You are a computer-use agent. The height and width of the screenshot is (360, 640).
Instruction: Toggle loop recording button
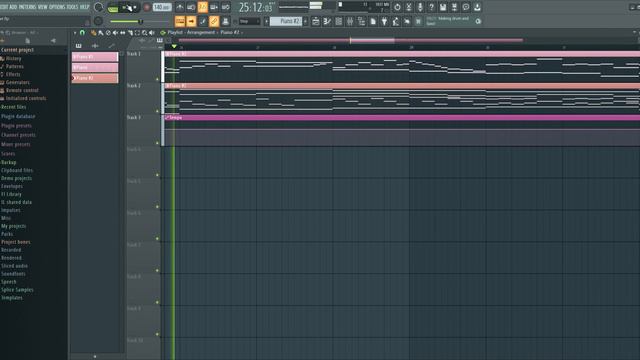tap(225, 7)
